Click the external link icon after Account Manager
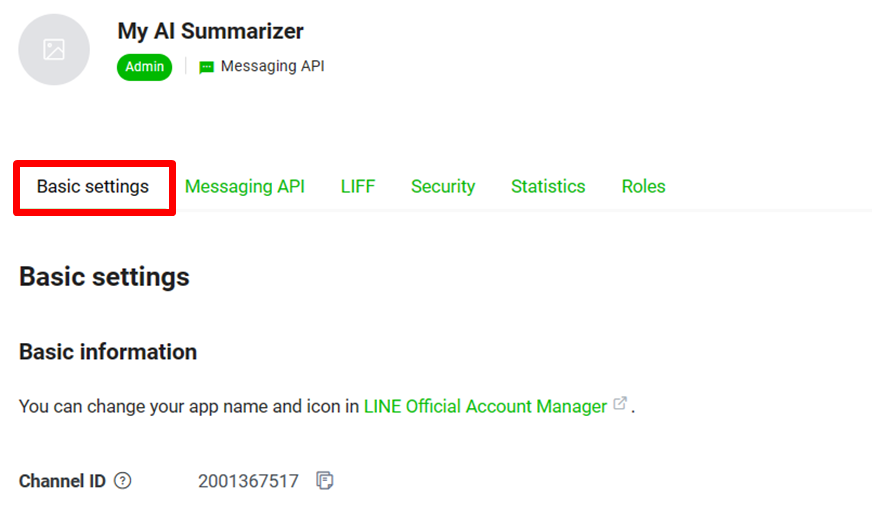This screenshot has width=895, height=519. point(620,404)
